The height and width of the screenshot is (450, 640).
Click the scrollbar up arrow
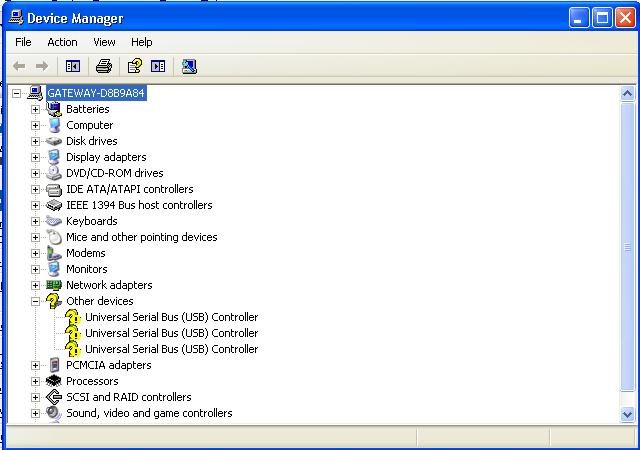(x=627, y=94)
